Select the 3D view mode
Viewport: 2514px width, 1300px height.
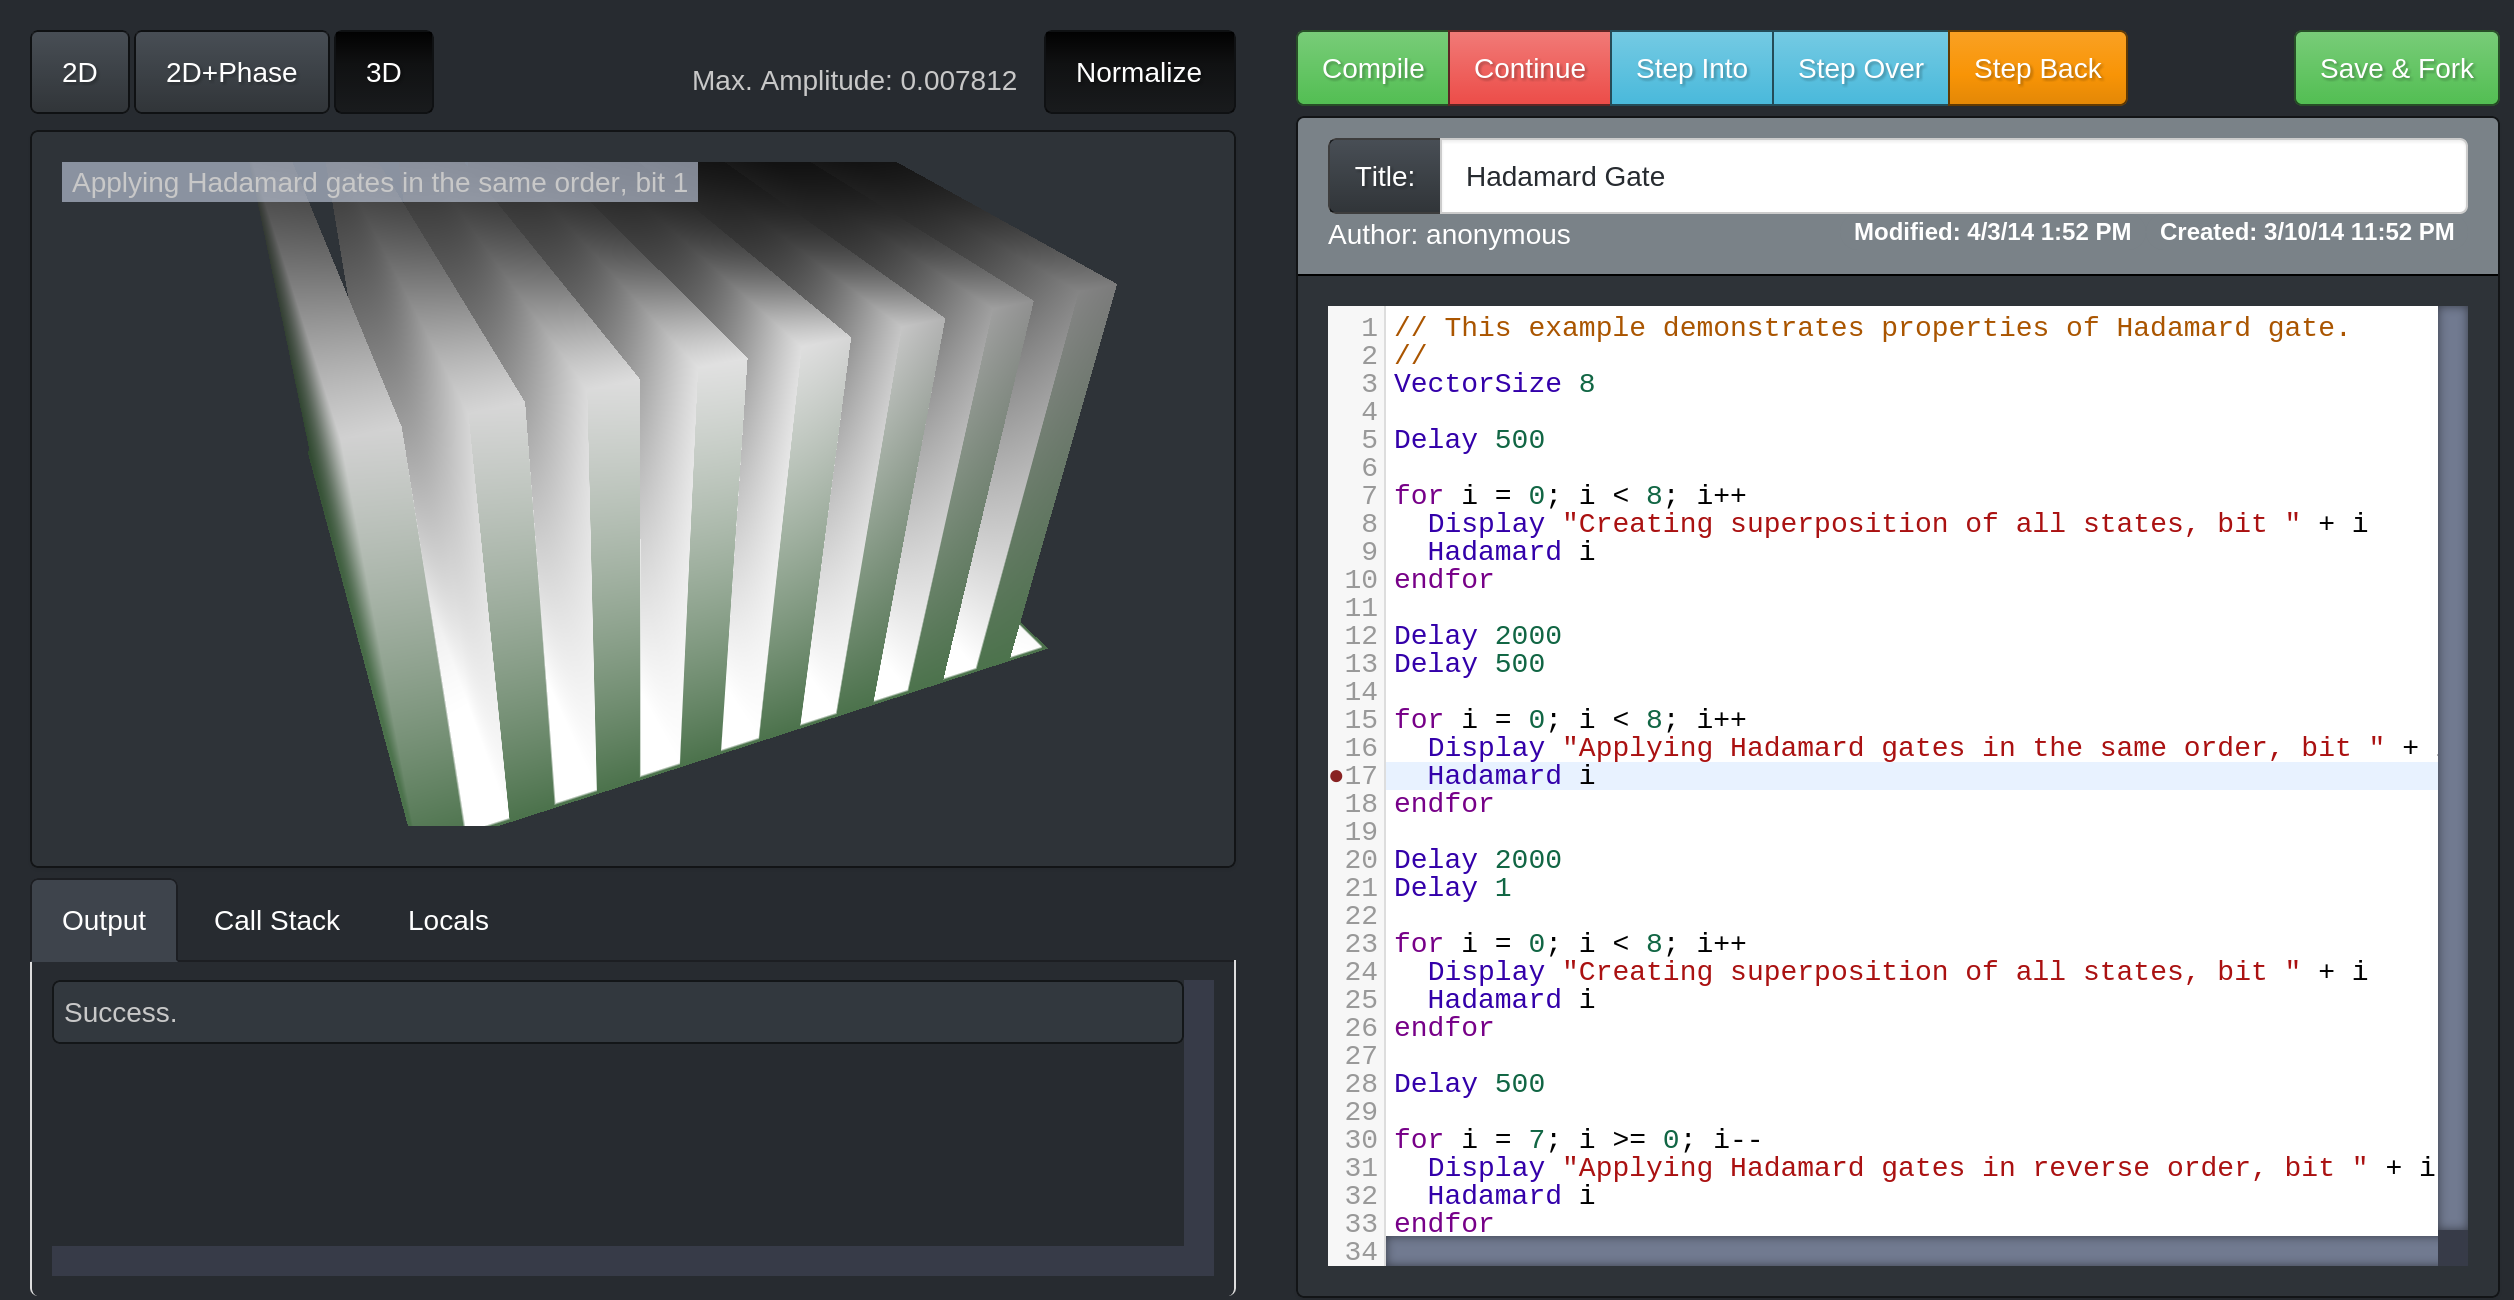383,72
